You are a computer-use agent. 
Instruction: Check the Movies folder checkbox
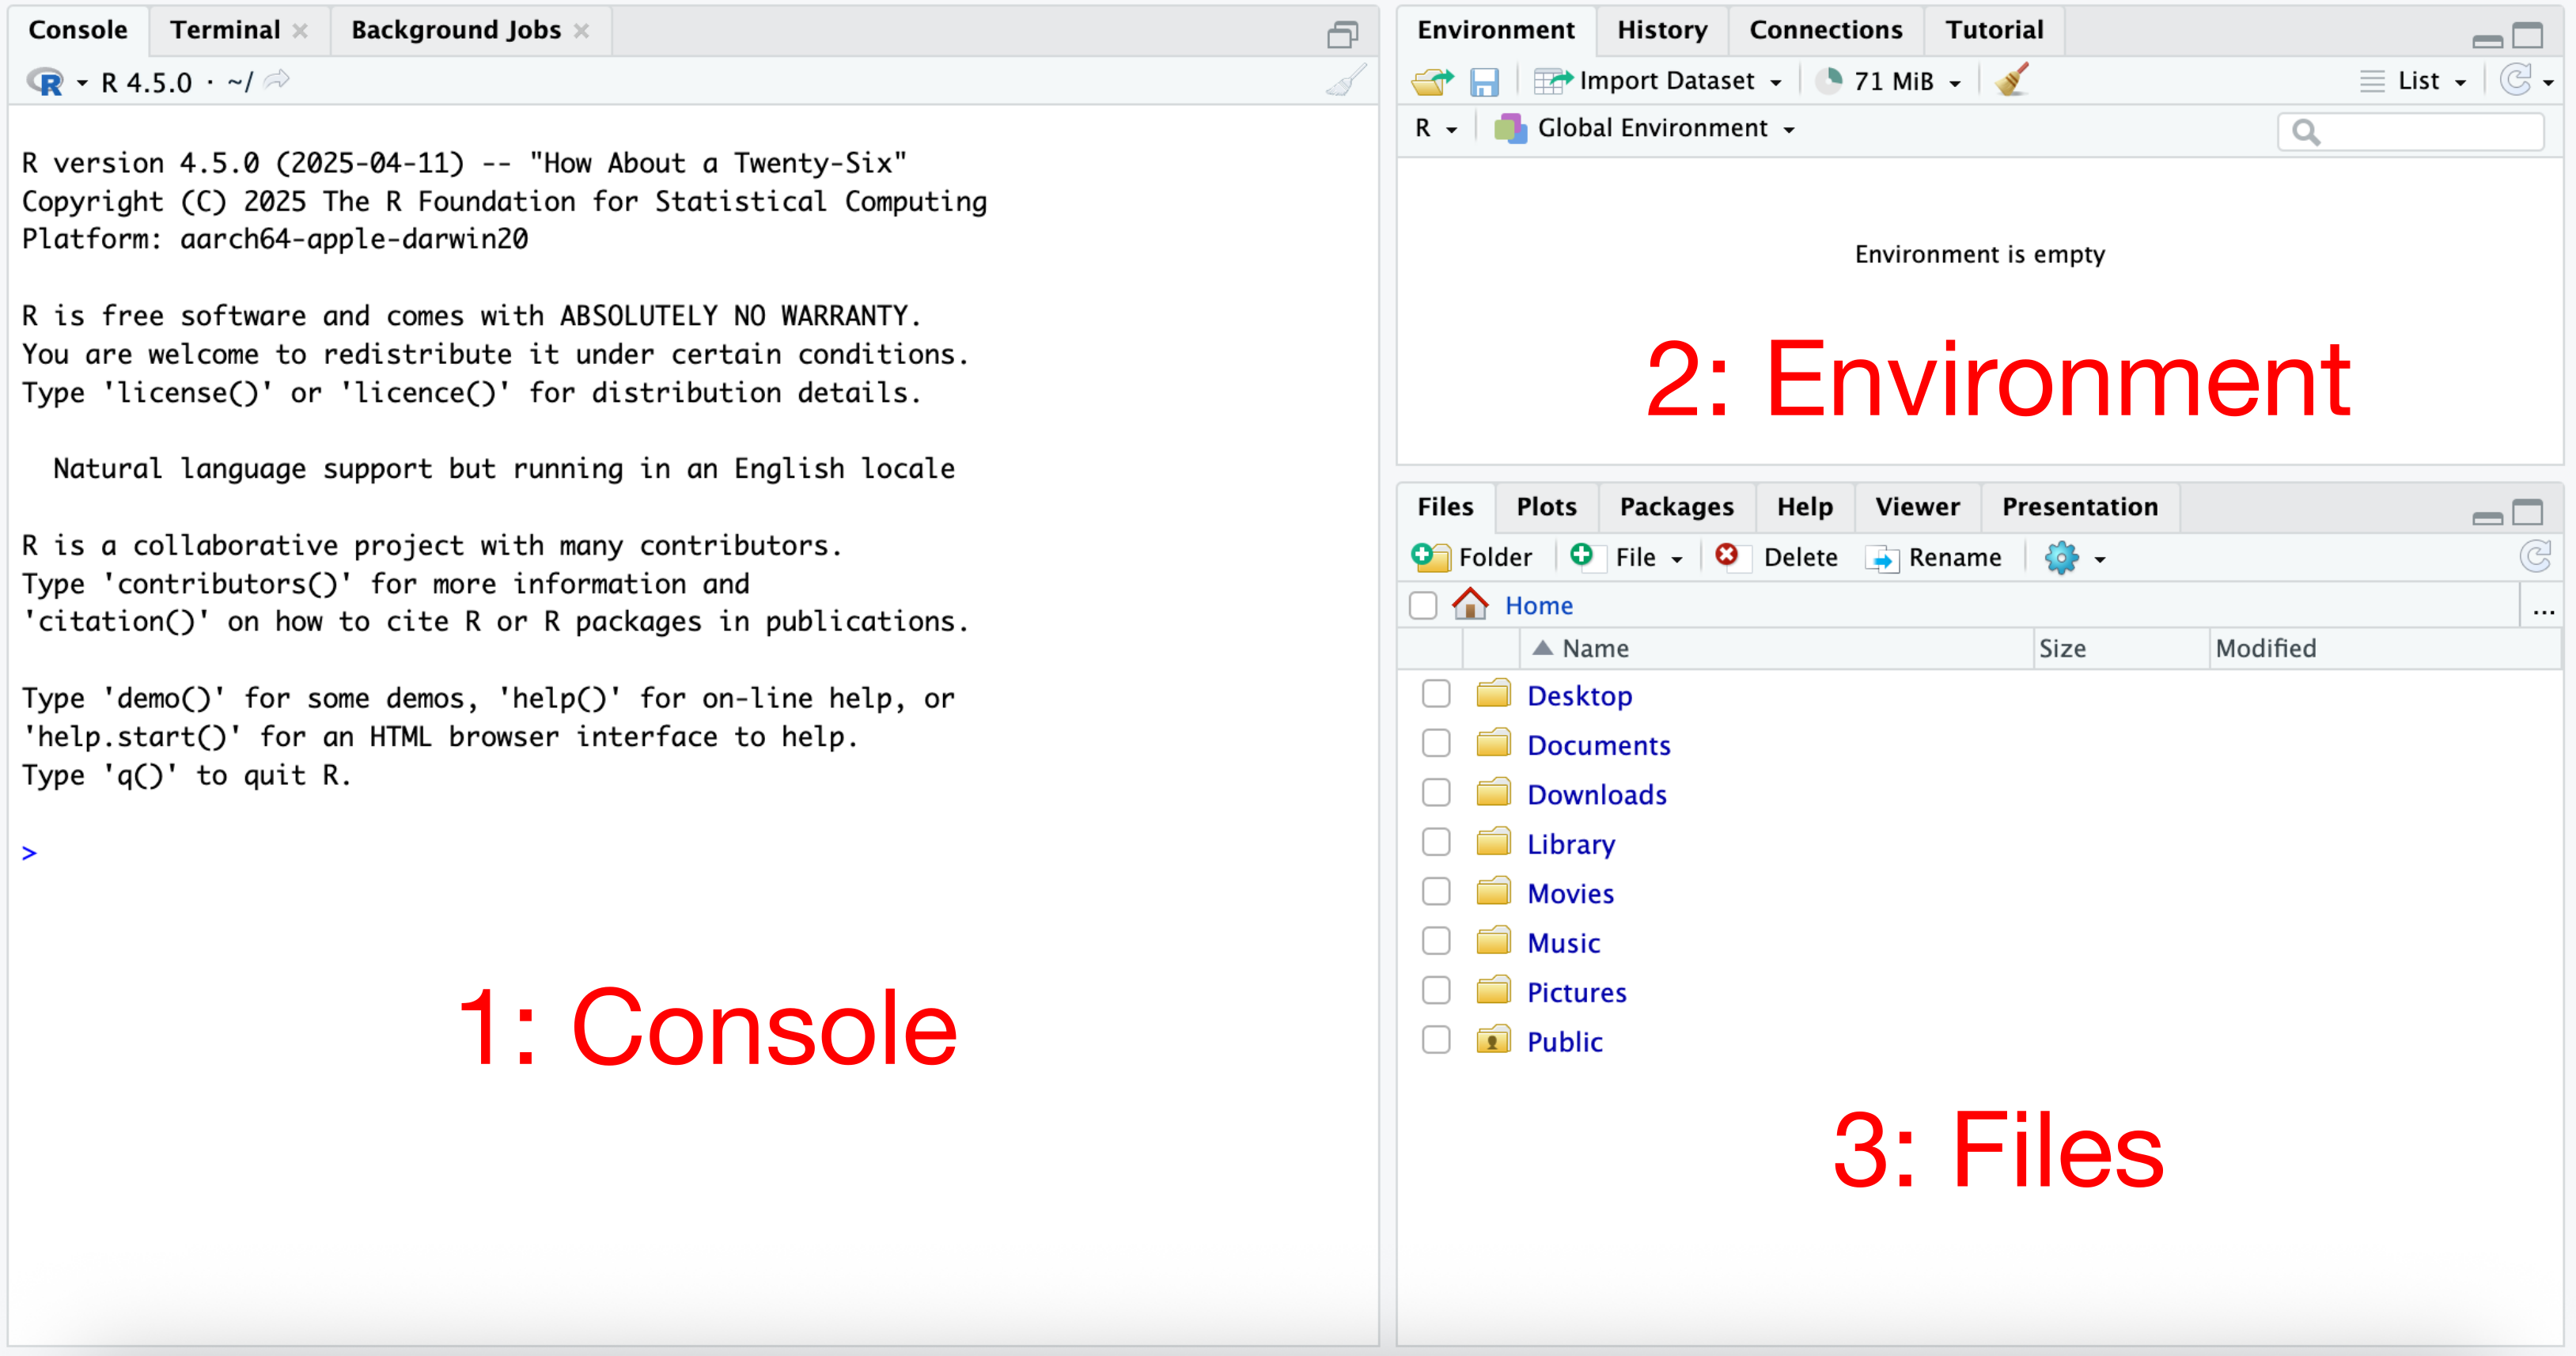click(x=1436, y=891)
